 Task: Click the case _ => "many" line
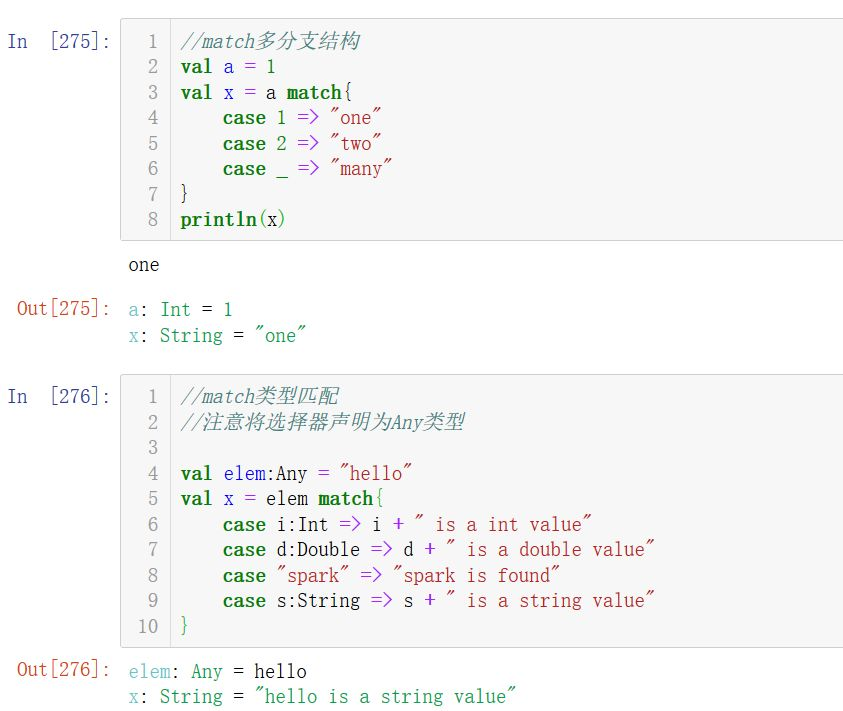307,169
